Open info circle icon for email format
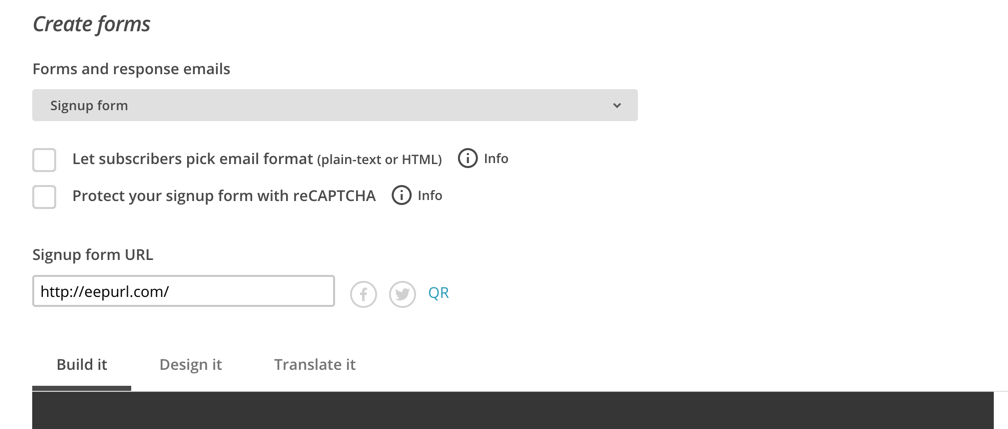The height and width of the screenshot is (429, 1008). point(467,158)
